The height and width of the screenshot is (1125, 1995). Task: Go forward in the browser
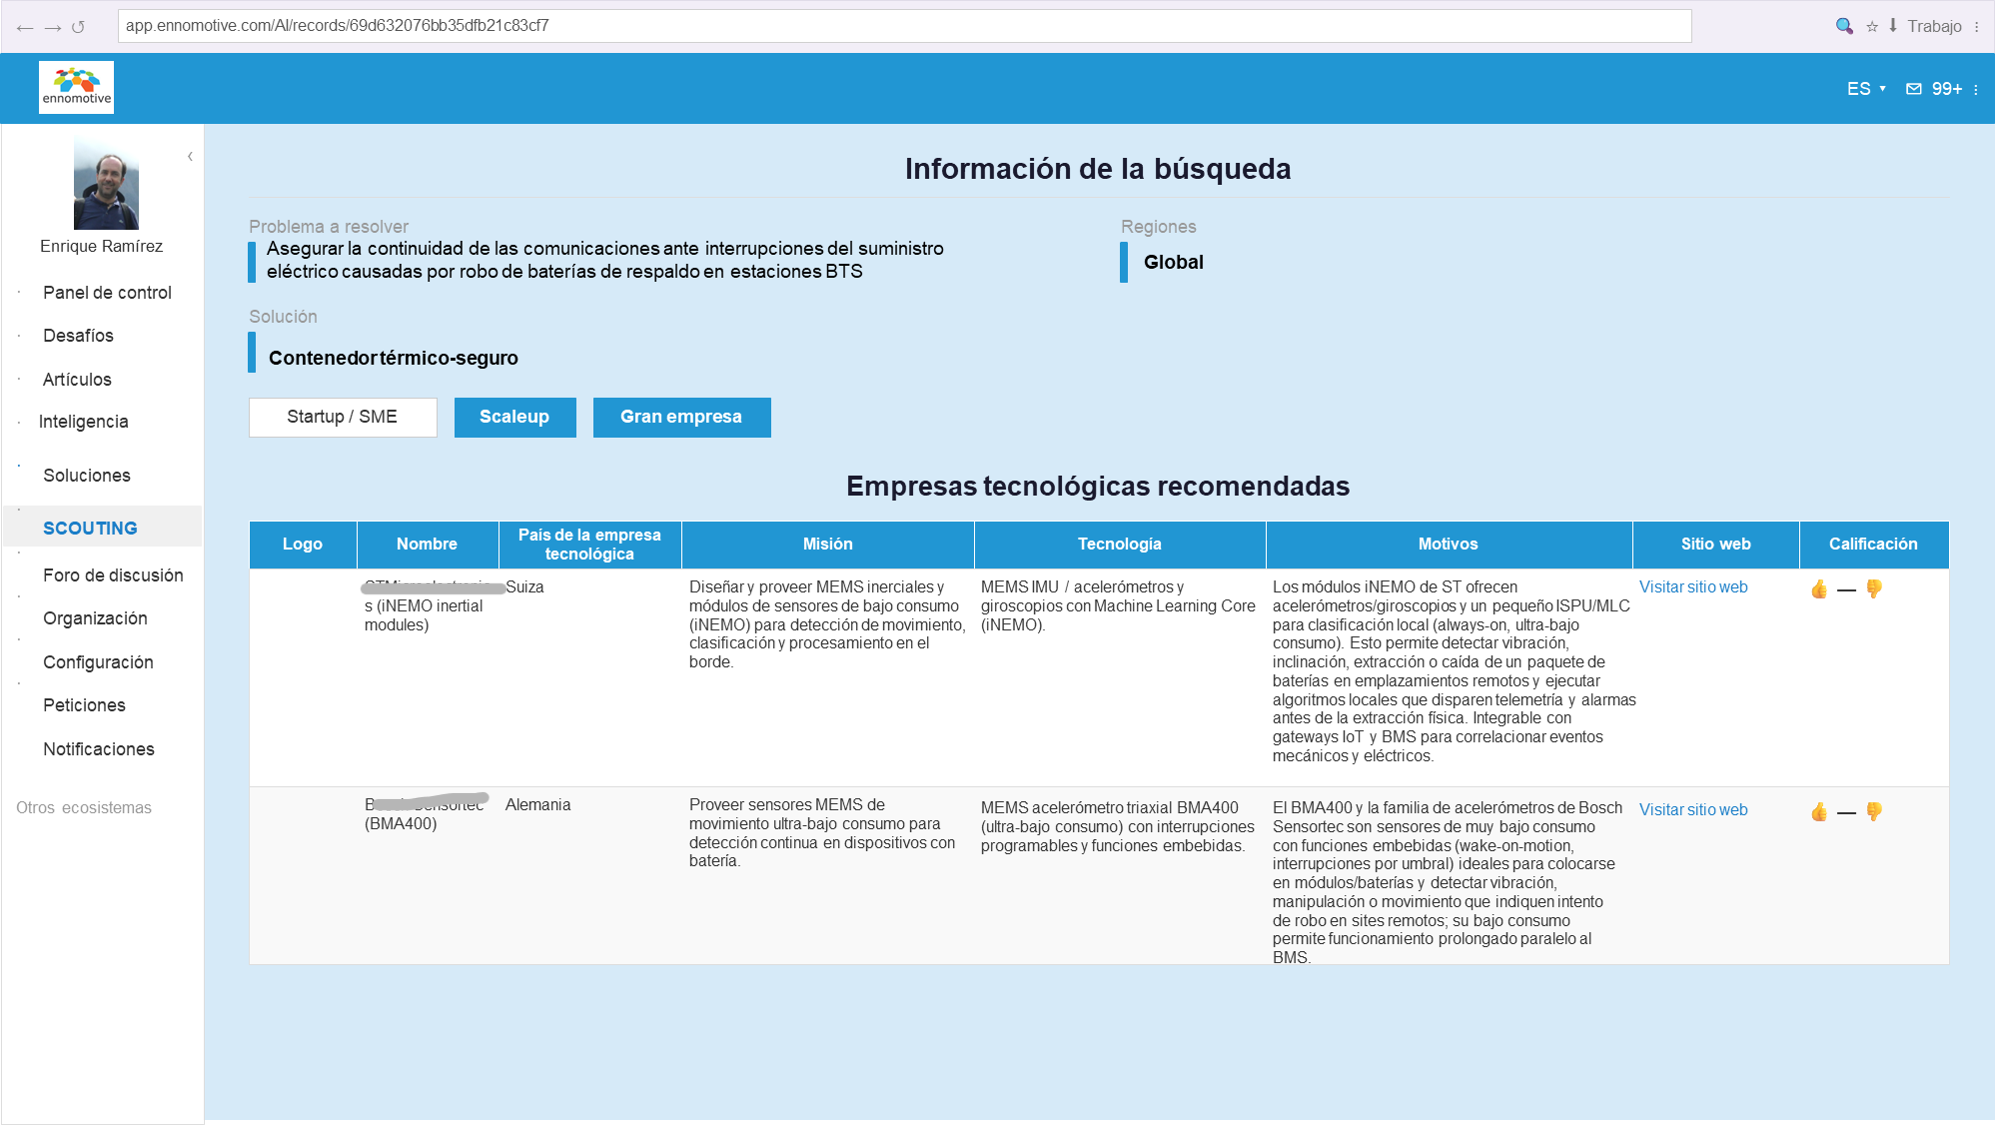[x=52, y=27]
